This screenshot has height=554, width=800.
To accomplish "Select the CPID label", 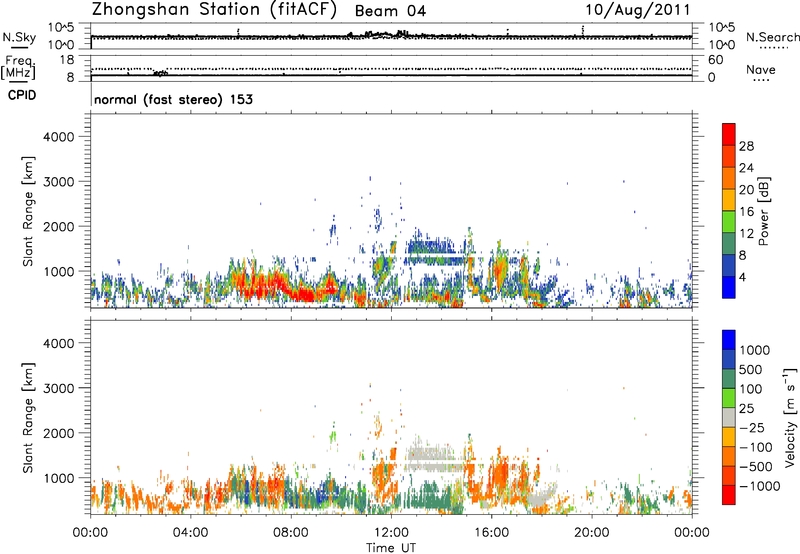I will [21, 95].
